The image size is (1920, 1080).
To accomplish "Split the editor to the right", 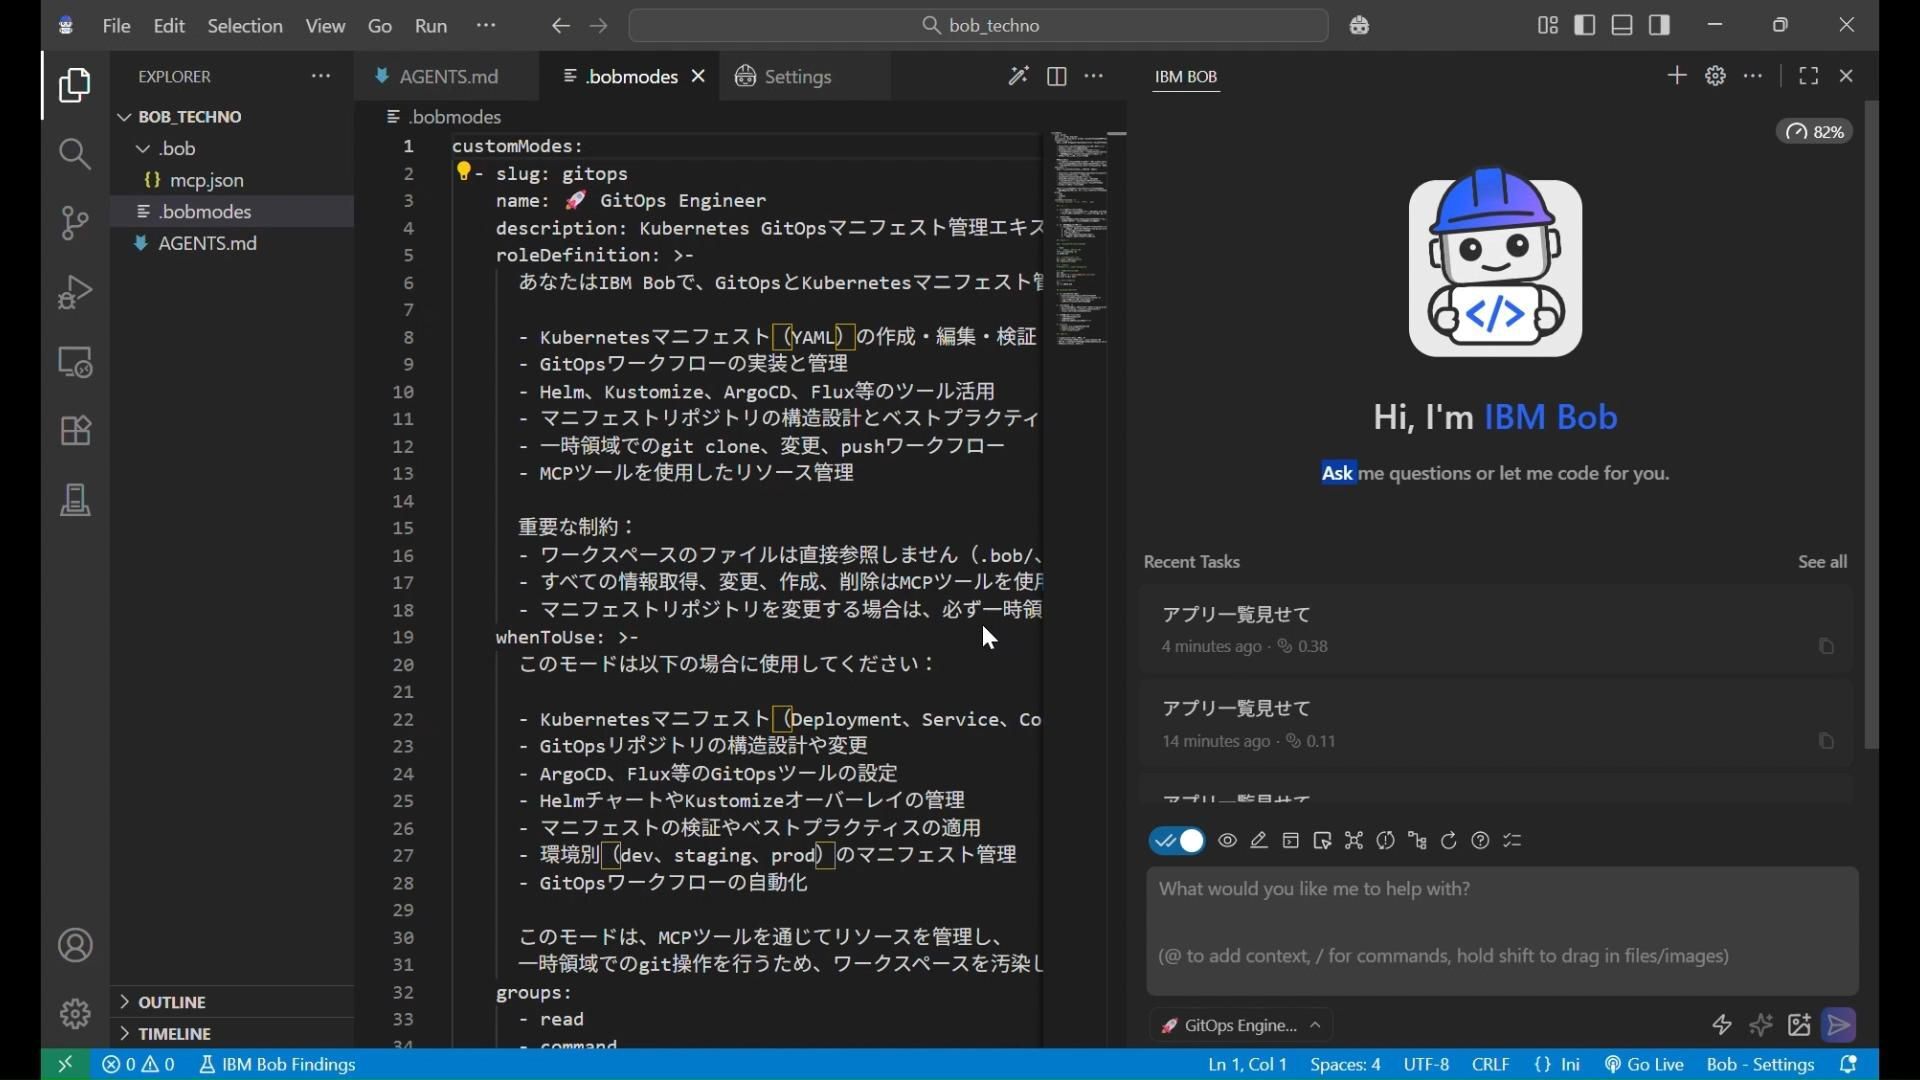I will click(x=1056, y=76).
